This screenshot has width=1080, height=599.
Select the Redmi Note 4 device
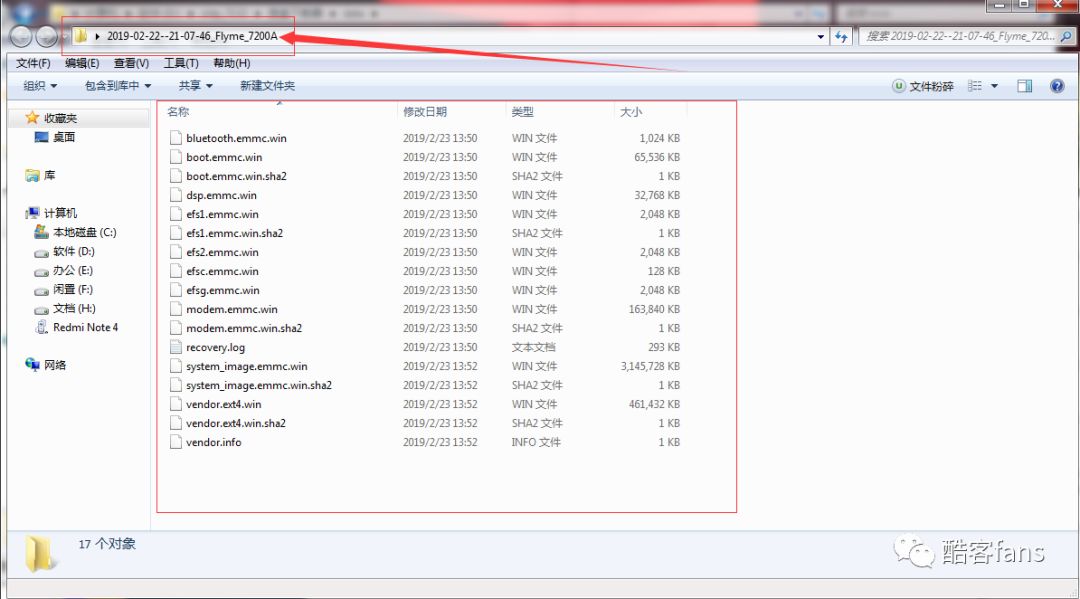pos(85,327)
